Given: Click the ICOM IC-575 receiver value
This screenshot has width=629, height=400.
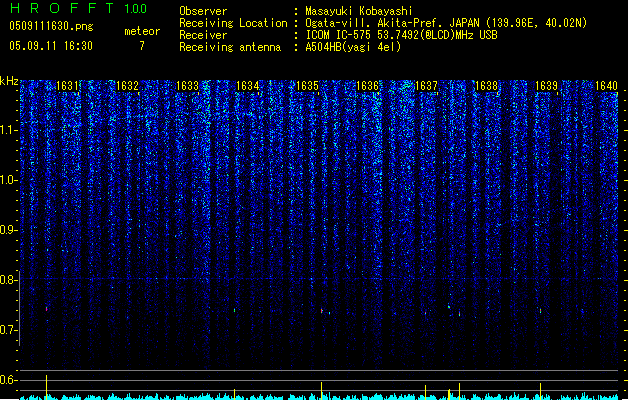Looking at the screenshot, I should [402, 35].
